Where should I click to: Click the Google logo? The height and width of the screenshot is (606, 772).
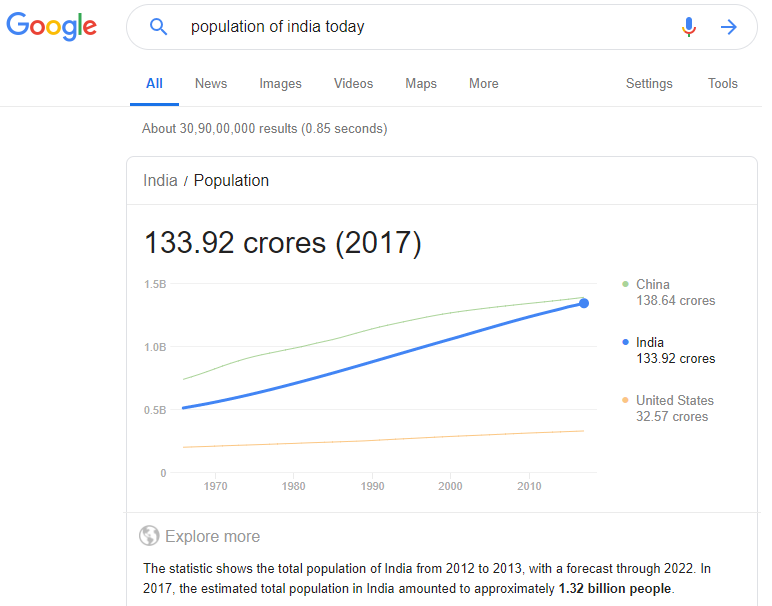click(51, 27)
